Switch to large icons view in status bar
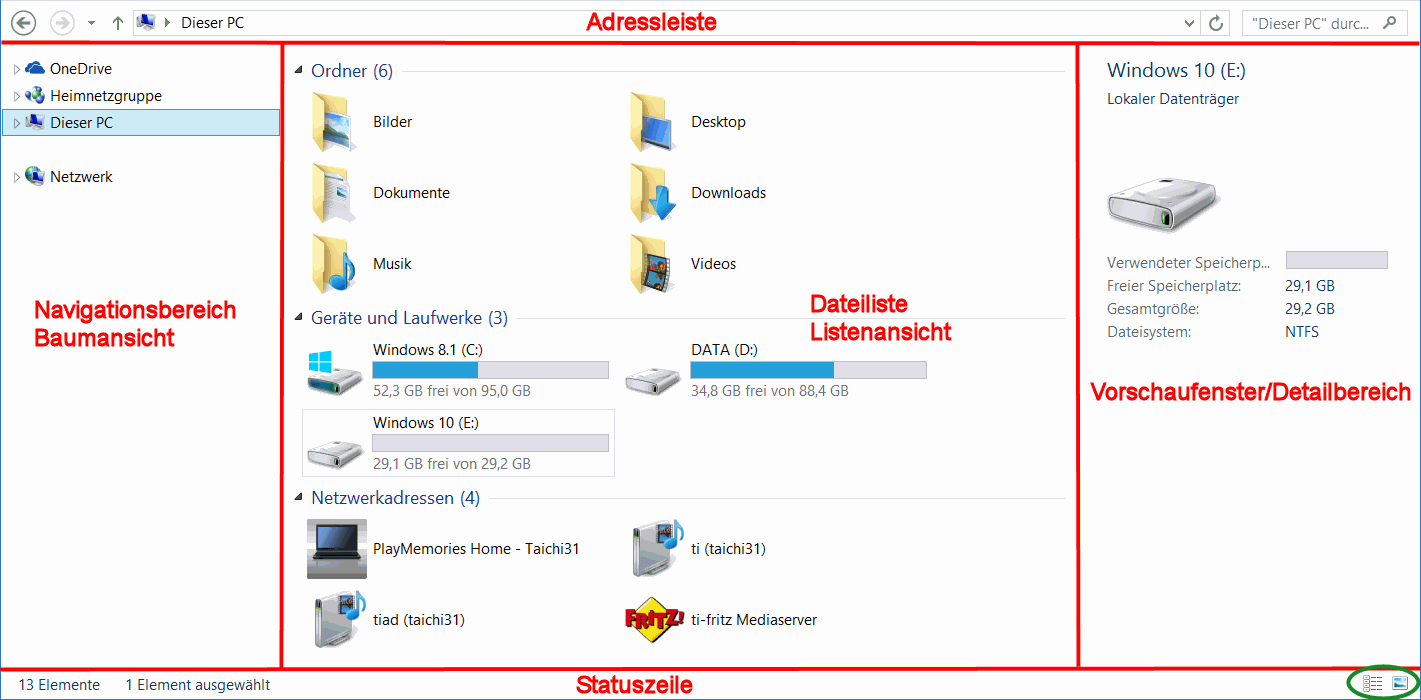This screenshot has height=700, width=1421. click(x=1399, y=684)
